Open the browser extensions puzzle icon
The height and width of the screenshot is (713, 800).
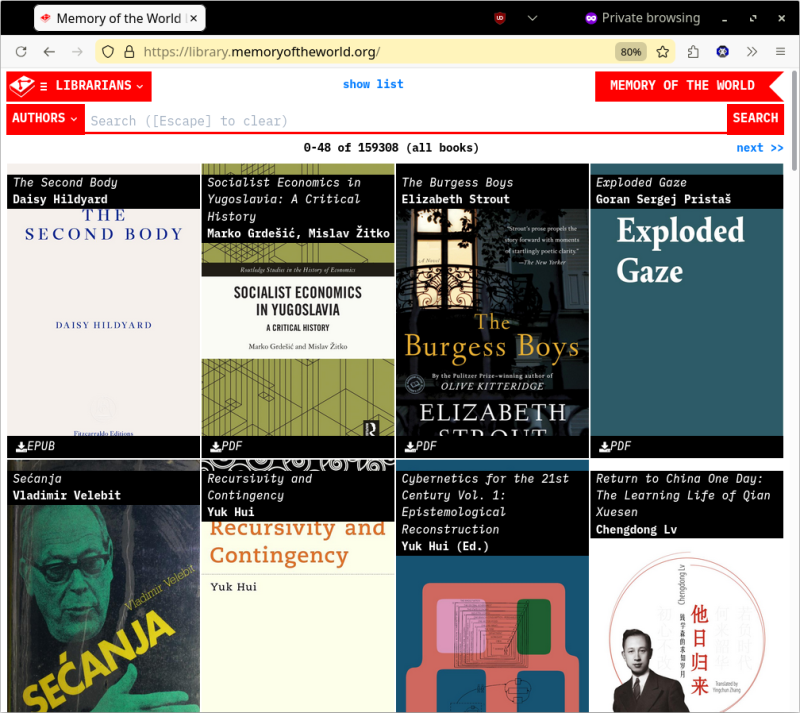pos(693,52)
